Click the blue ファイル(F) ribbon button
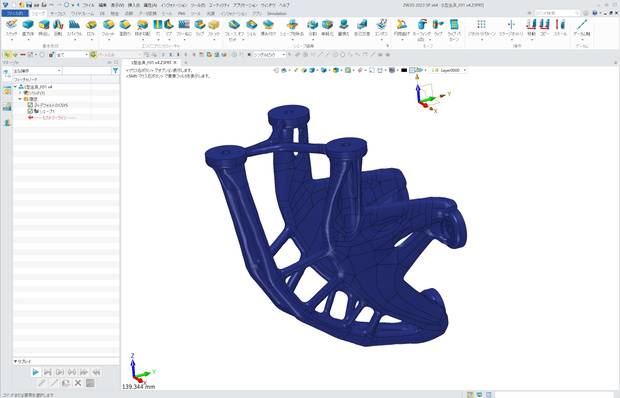This screenshot has width=620, height=398. coord(15,13)
